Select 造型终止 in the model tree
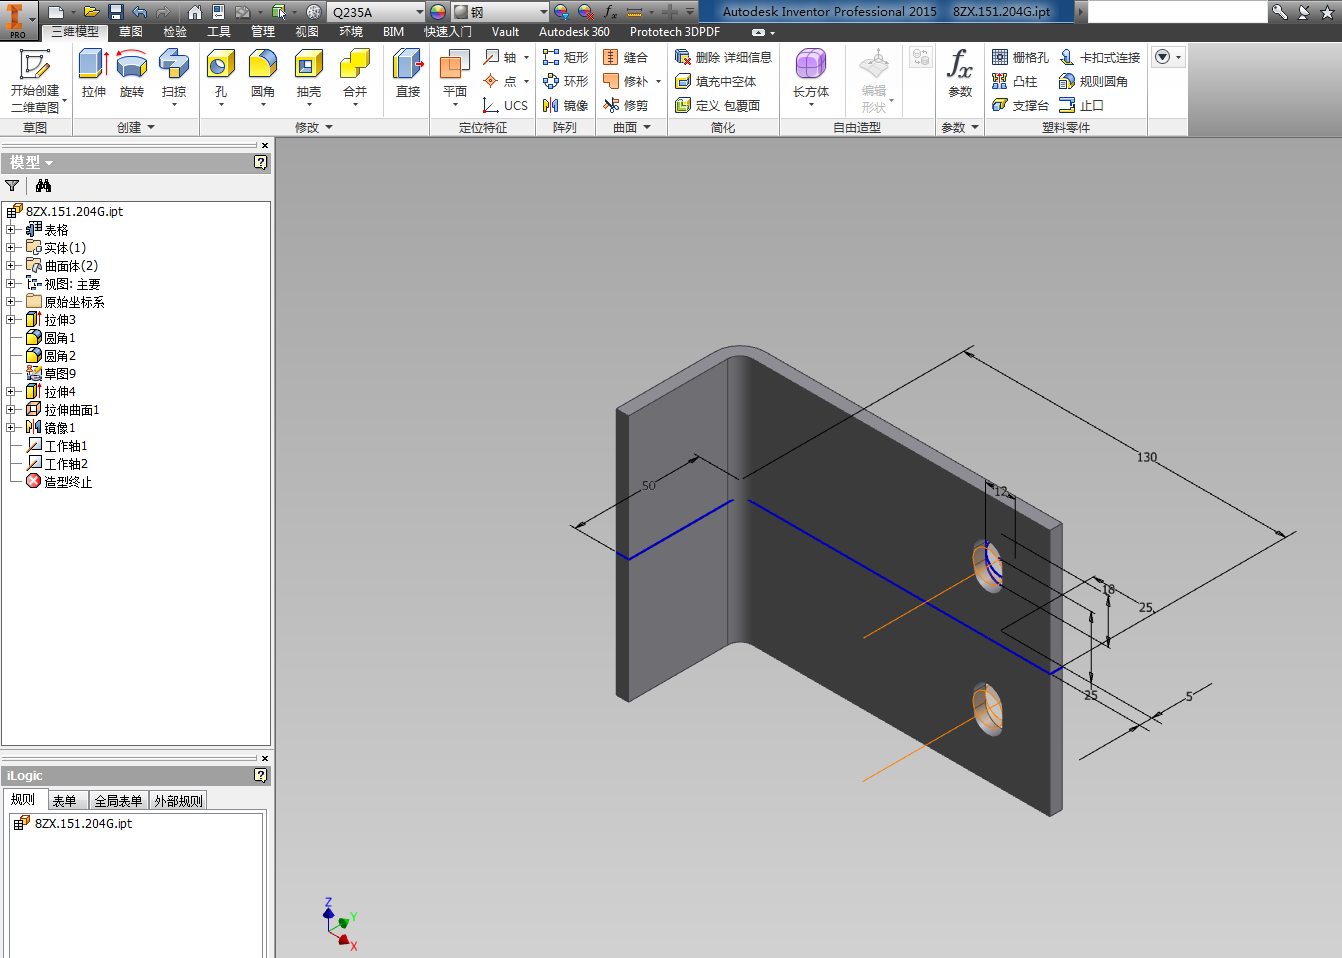This screenshot has width=1342, height=958. tap(68, 482)
